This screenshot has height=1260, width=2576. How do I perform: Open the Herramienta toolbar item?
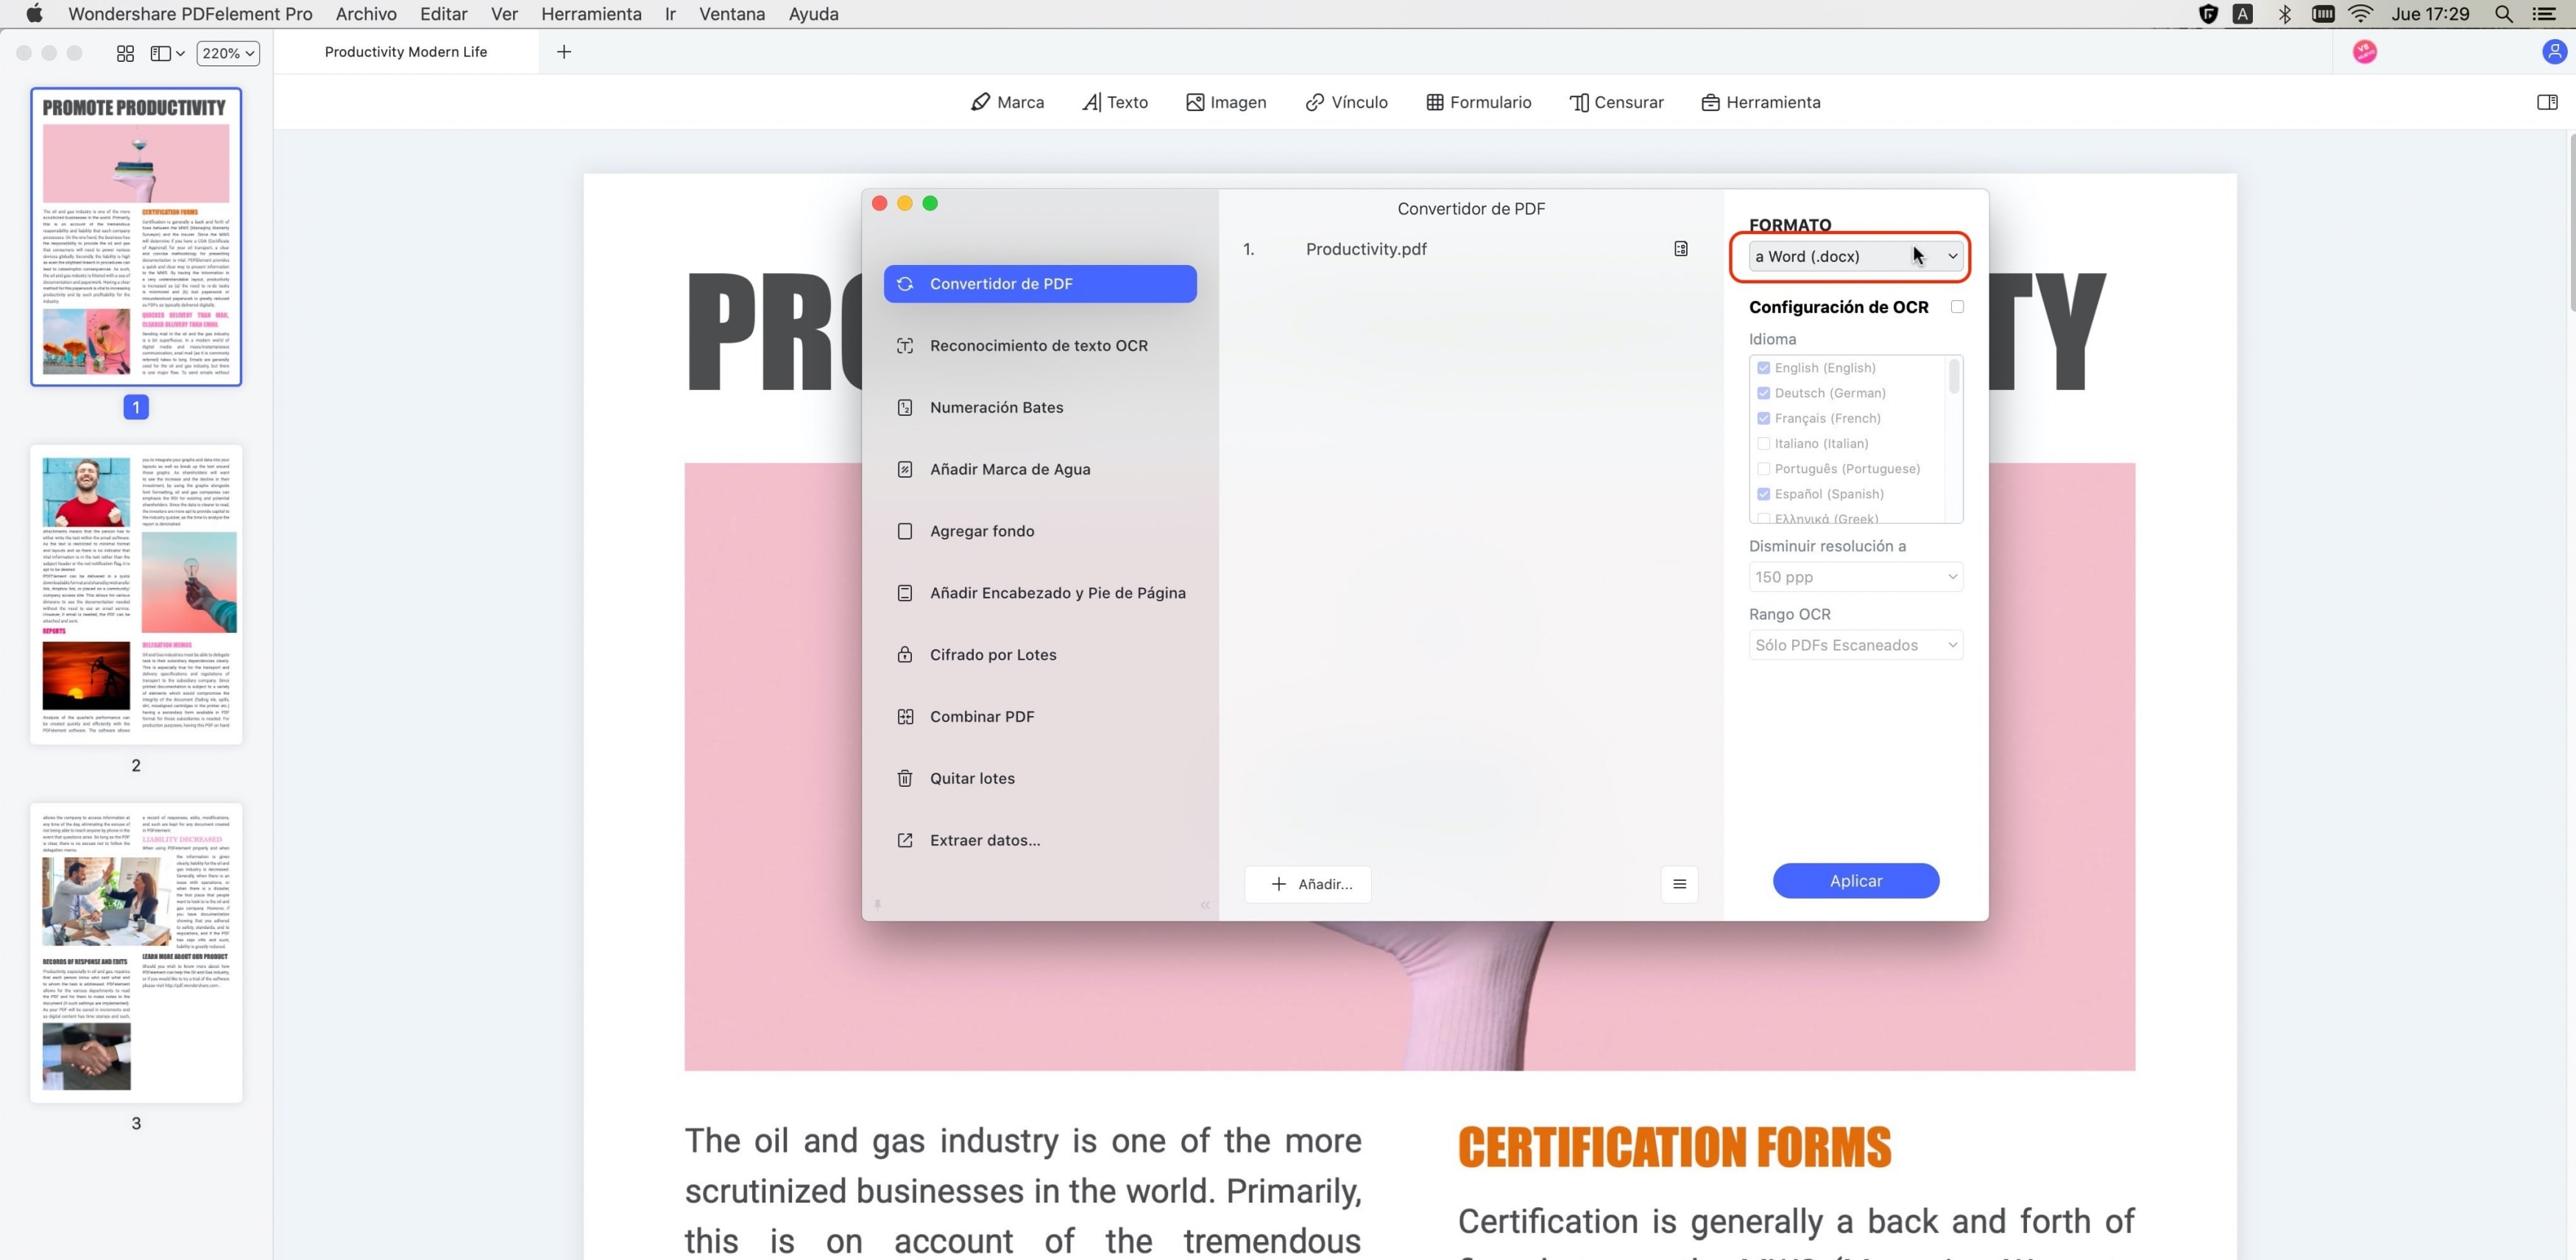[x=1762, y=101]
